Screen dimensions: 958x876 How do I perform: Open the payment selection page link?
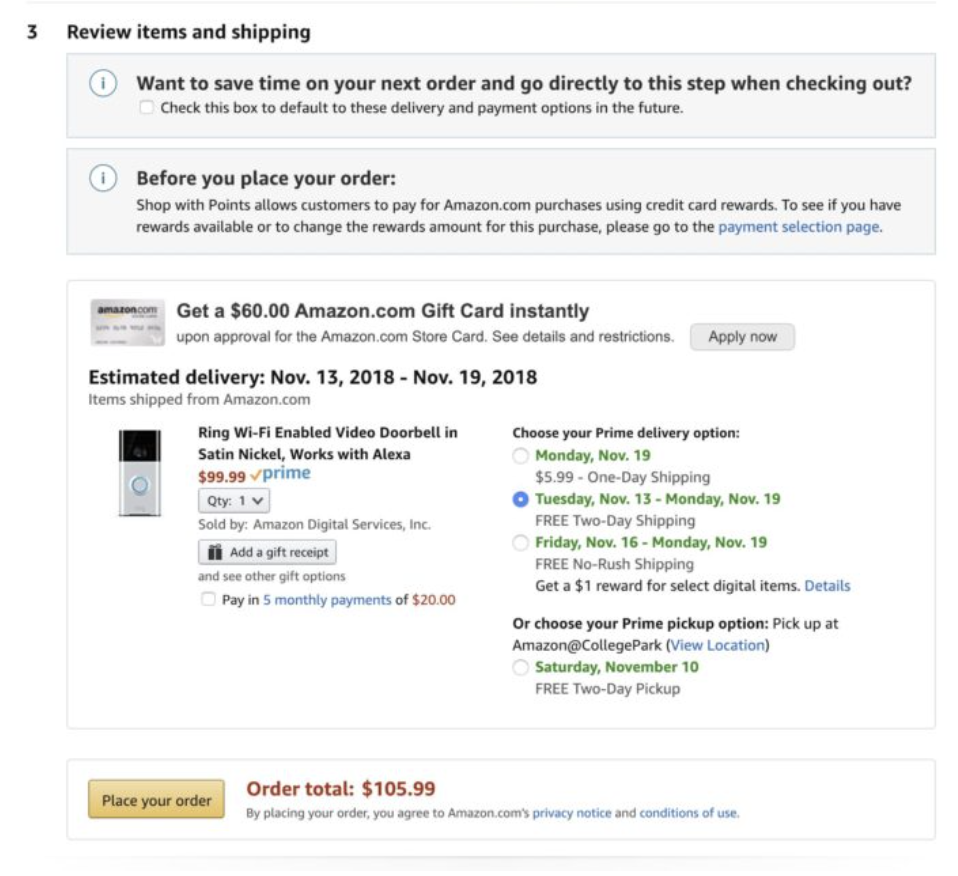pos(798,227)
